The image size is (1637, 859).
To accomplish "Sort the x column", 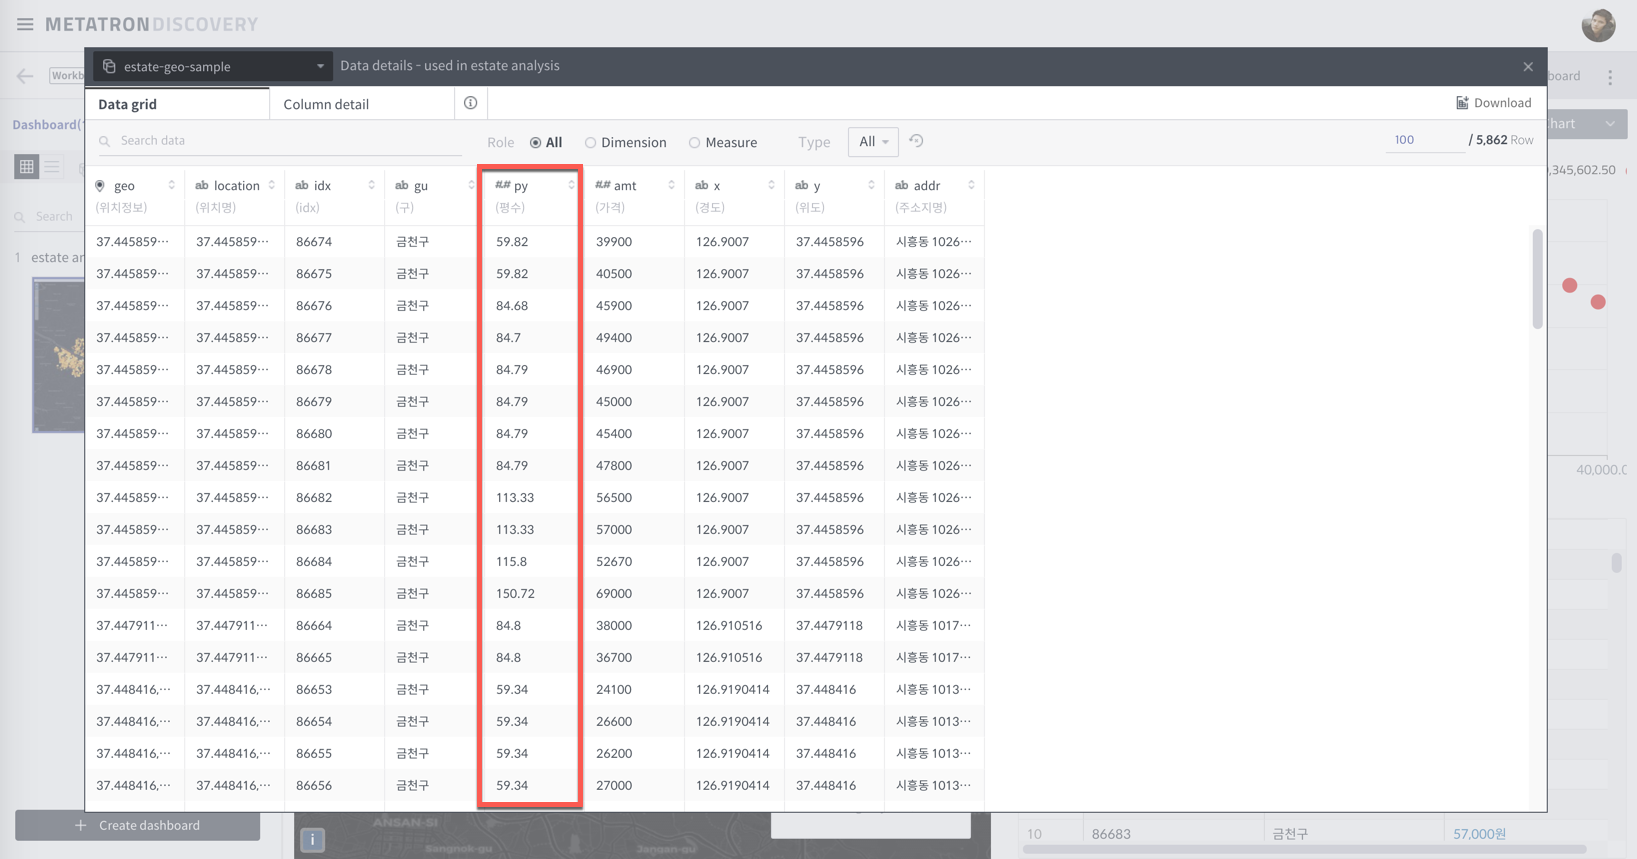I will (772, 185).
